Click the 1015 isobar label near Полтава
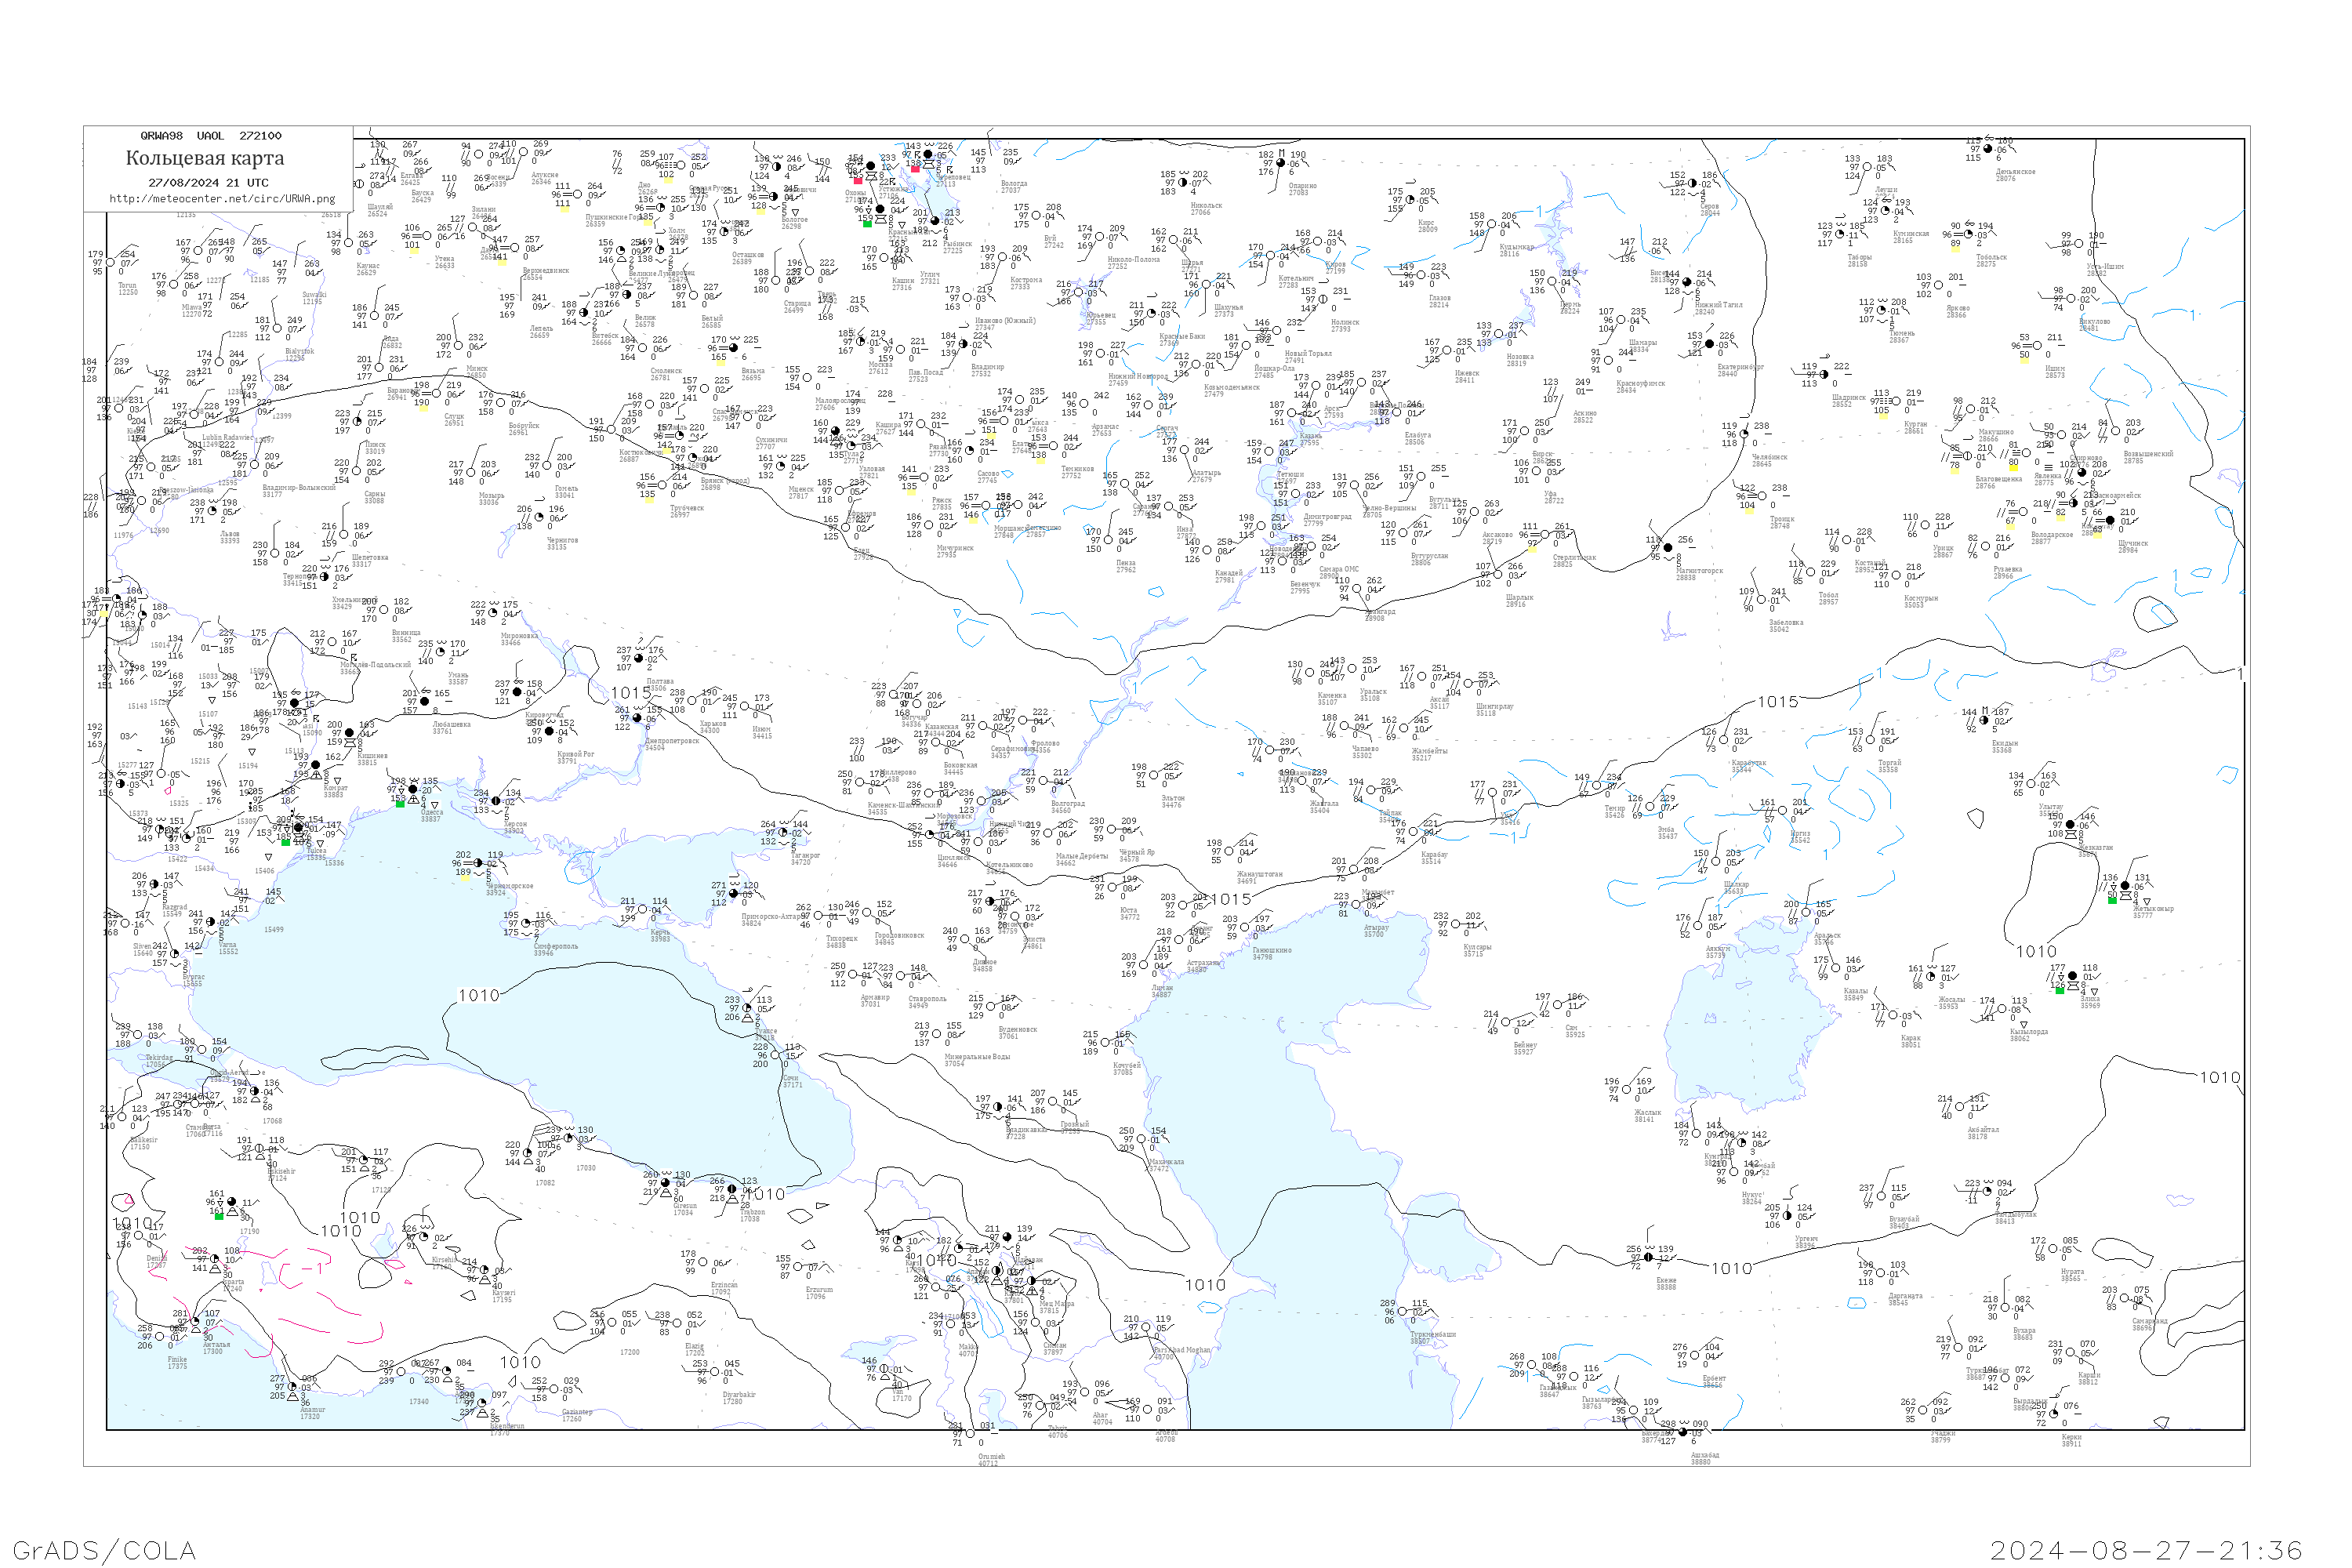Screen dimensions: 2352x1568 631,692
